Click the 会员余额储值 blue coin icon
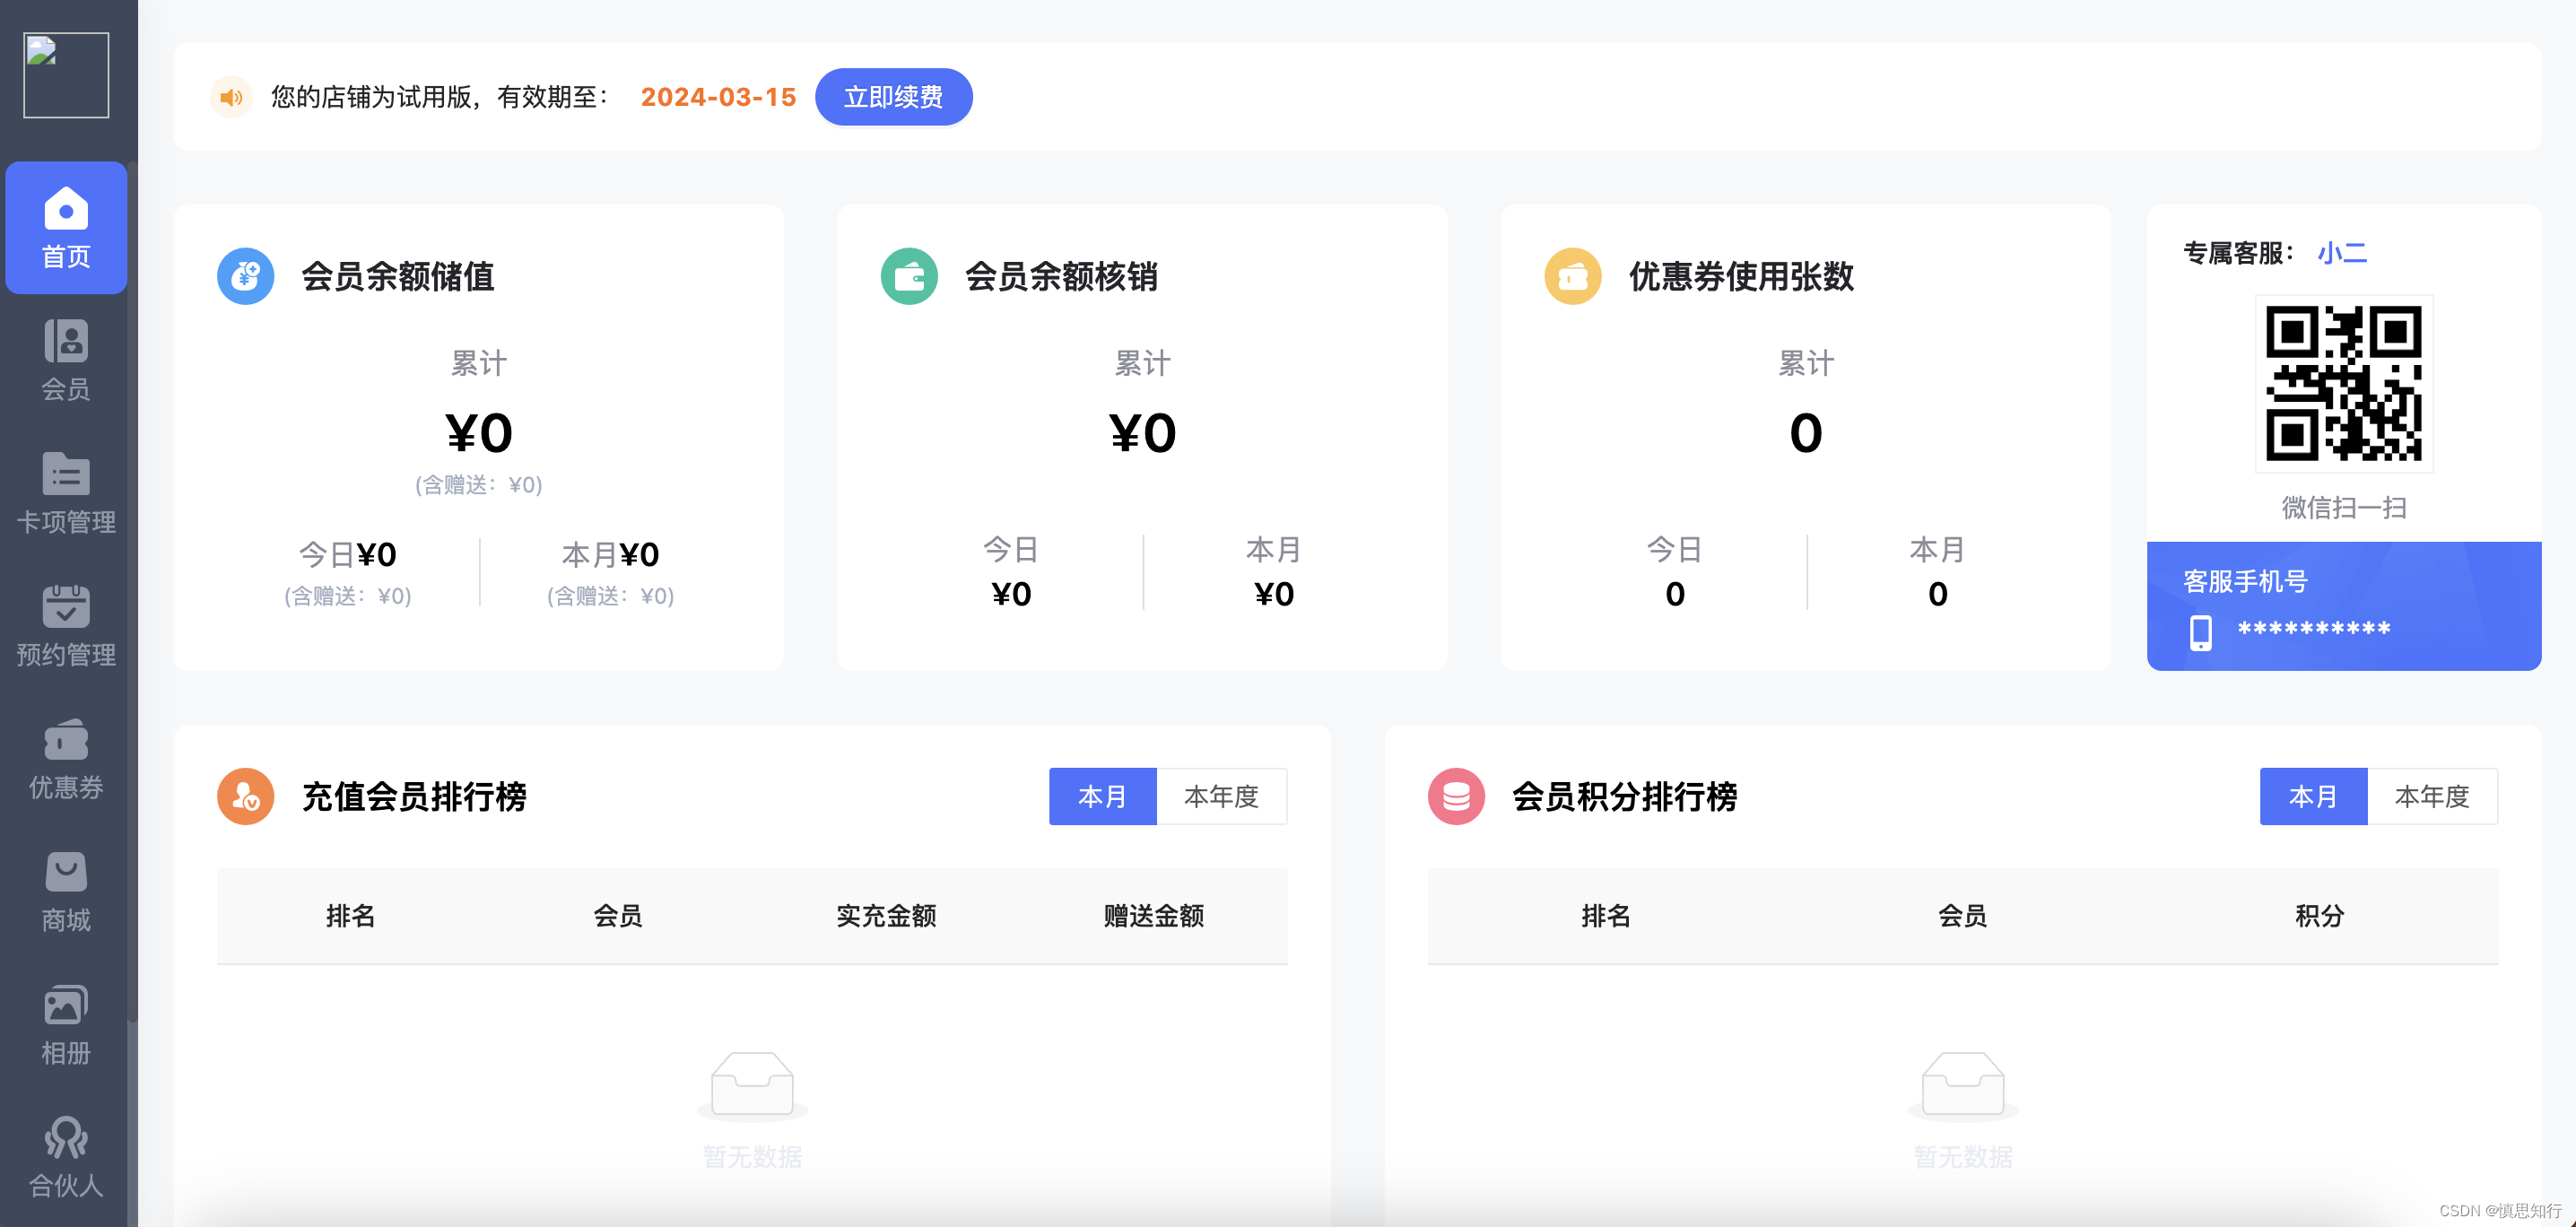This screenshot has height=1227, width=2576. 245,276
